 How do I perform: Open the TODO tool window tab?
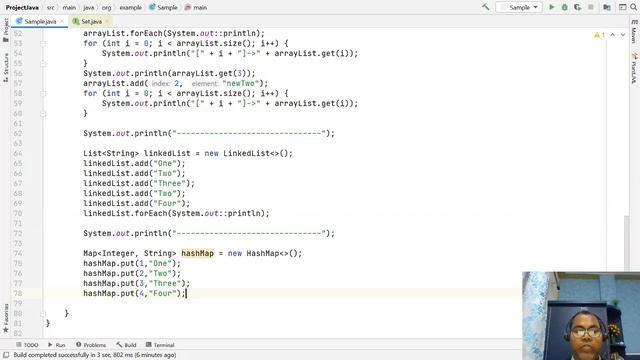pyautogui.click(x=27, y=345)
